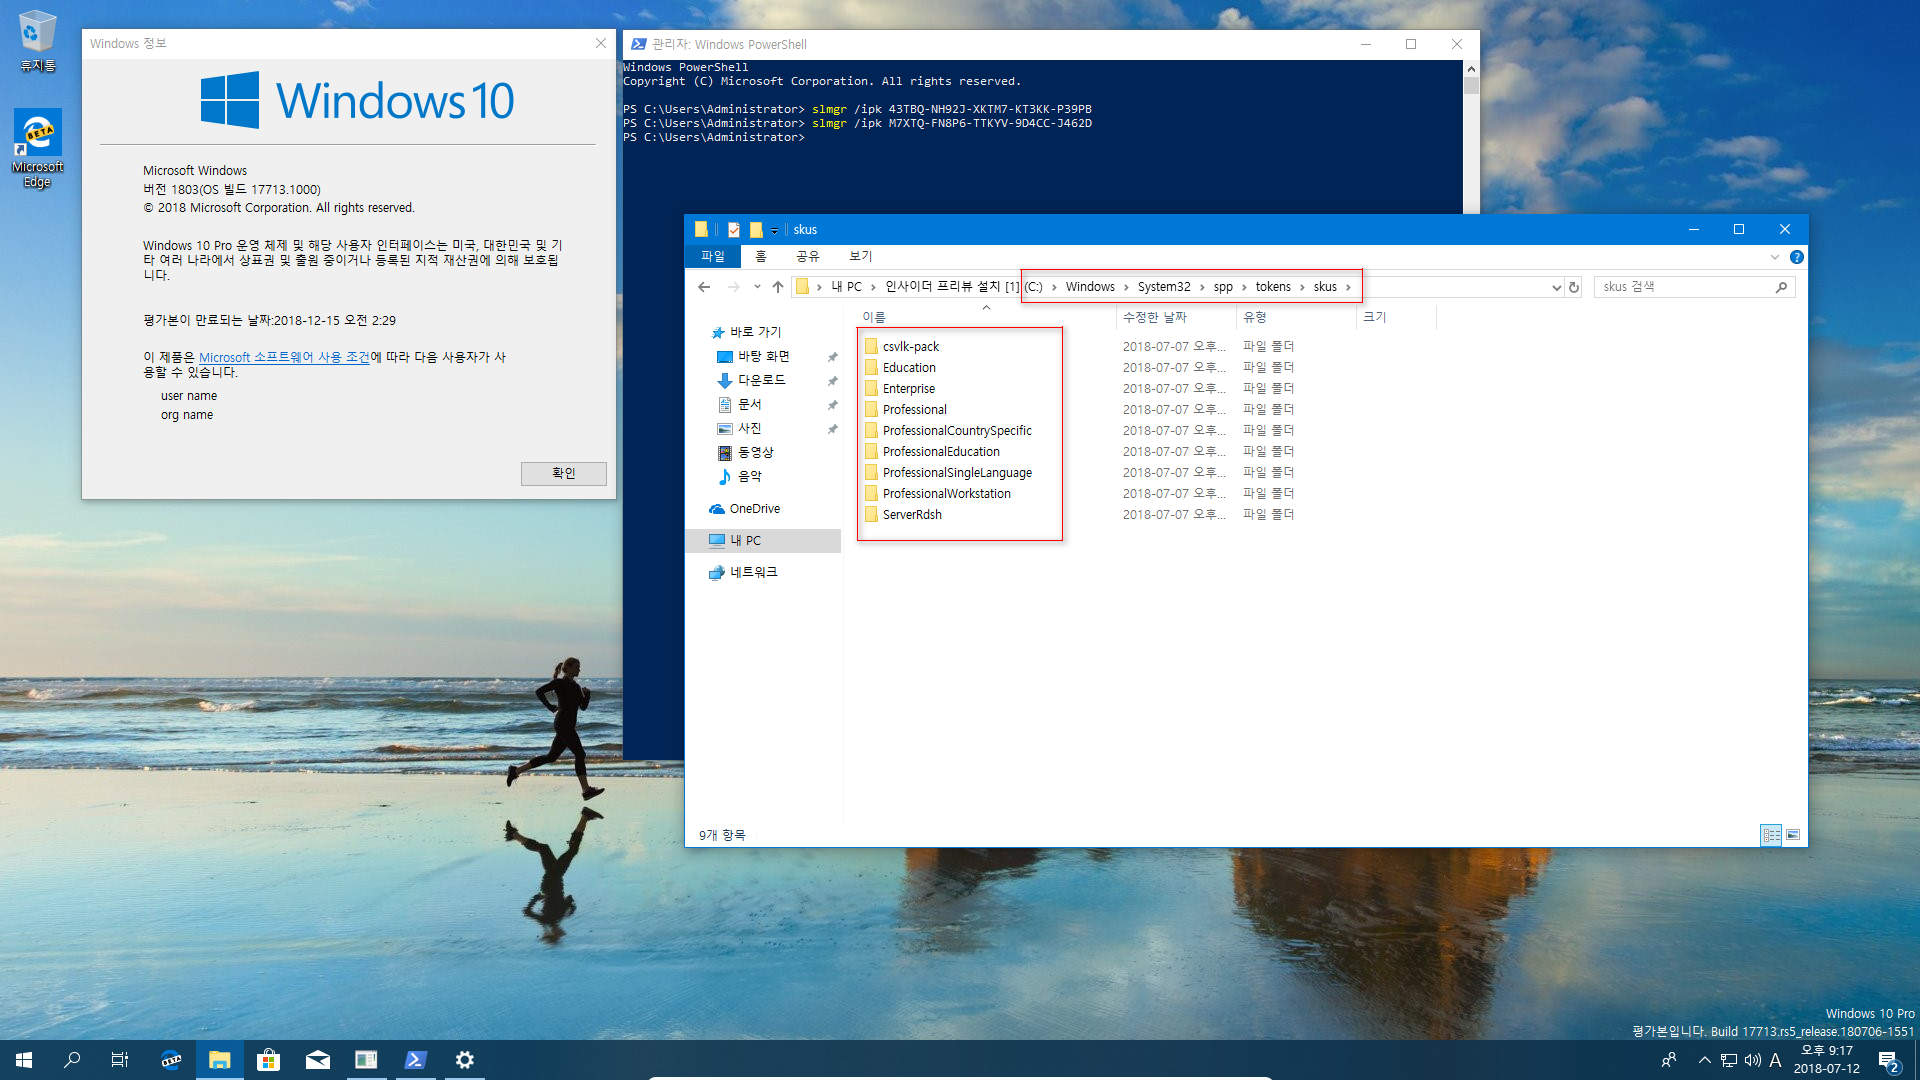Go up one folder level in Explorer
The image size is (1920, 1080).
pos(778,287)
